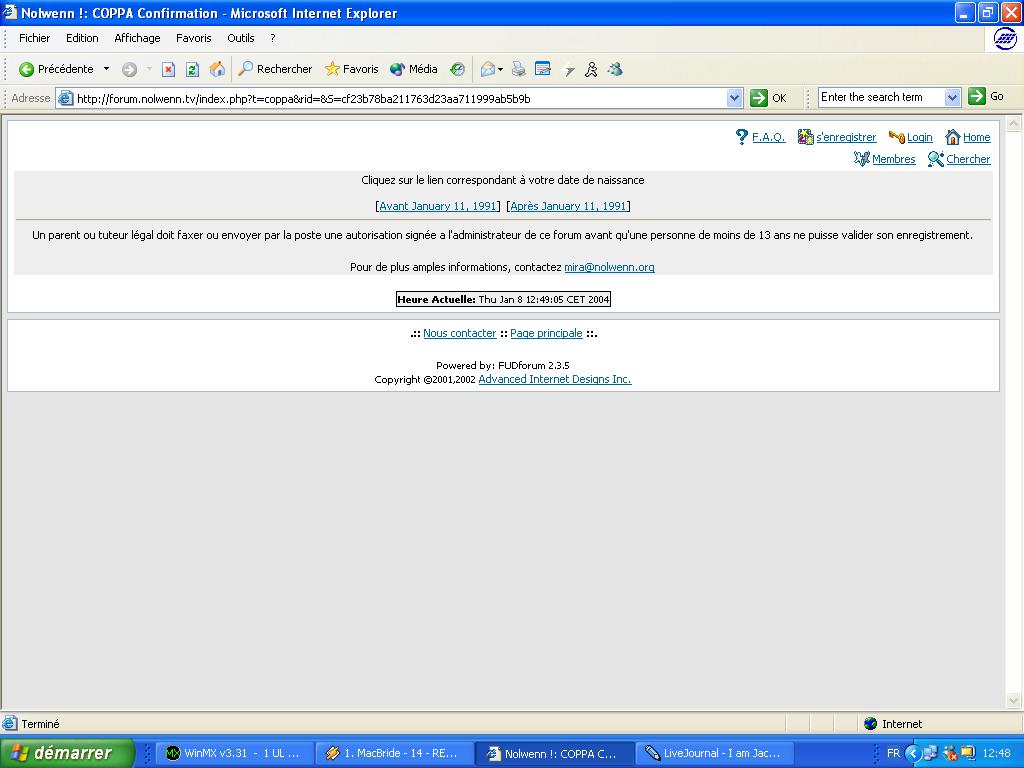1024x768 pixels.
Task: Click the Stop loading toolbar icon
Action: pos(168,69)
